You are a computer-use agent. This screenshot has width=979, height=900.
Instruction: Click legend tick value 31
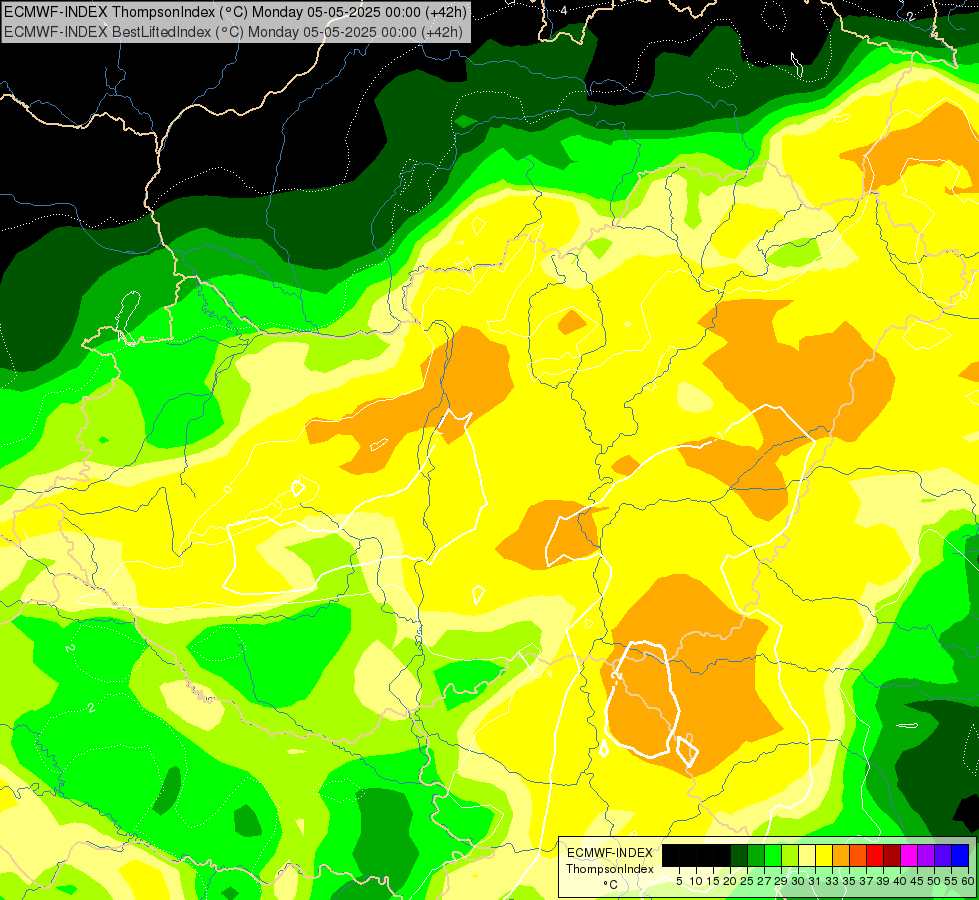(x=815, y=881)
